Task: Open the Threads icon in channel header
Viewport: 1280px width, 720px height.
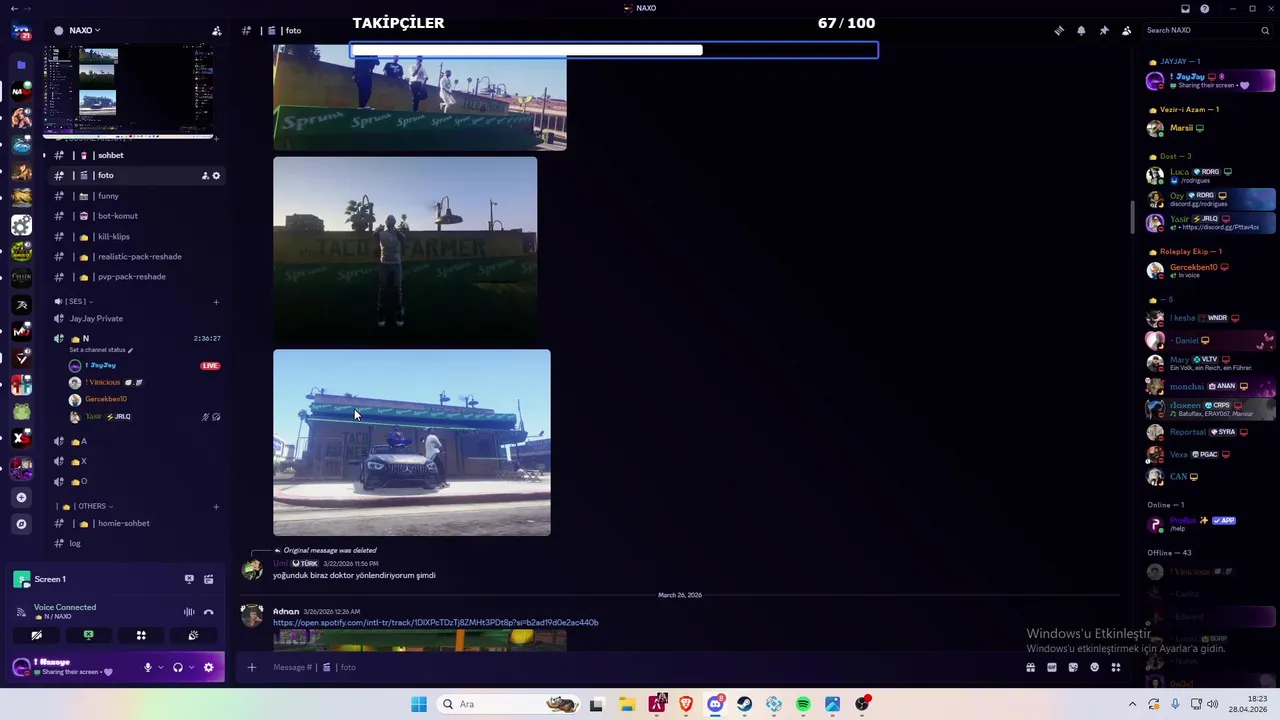Action: [1059, 30]
